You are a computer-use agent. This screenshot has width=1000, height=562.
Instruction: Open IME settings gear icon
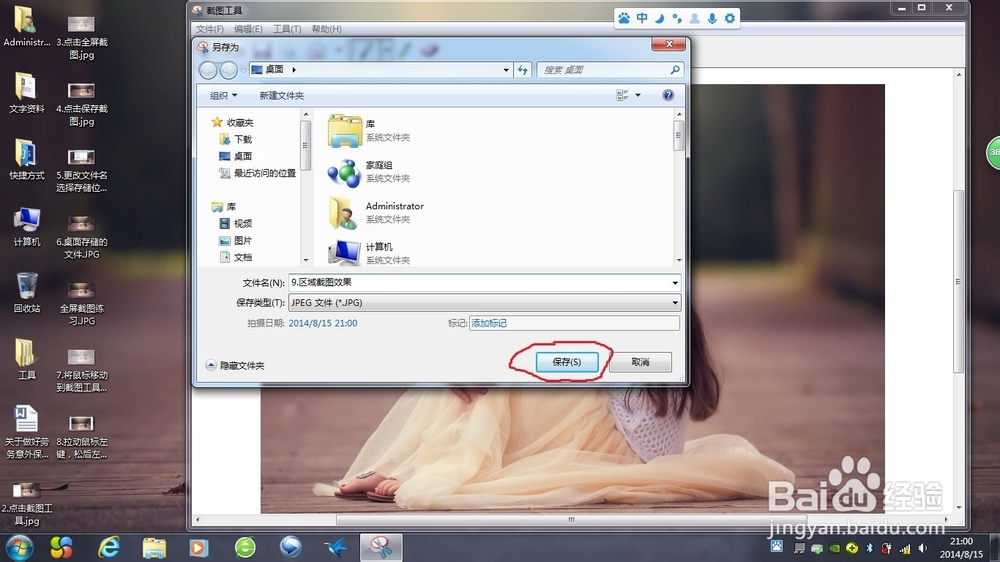point(730,18)
